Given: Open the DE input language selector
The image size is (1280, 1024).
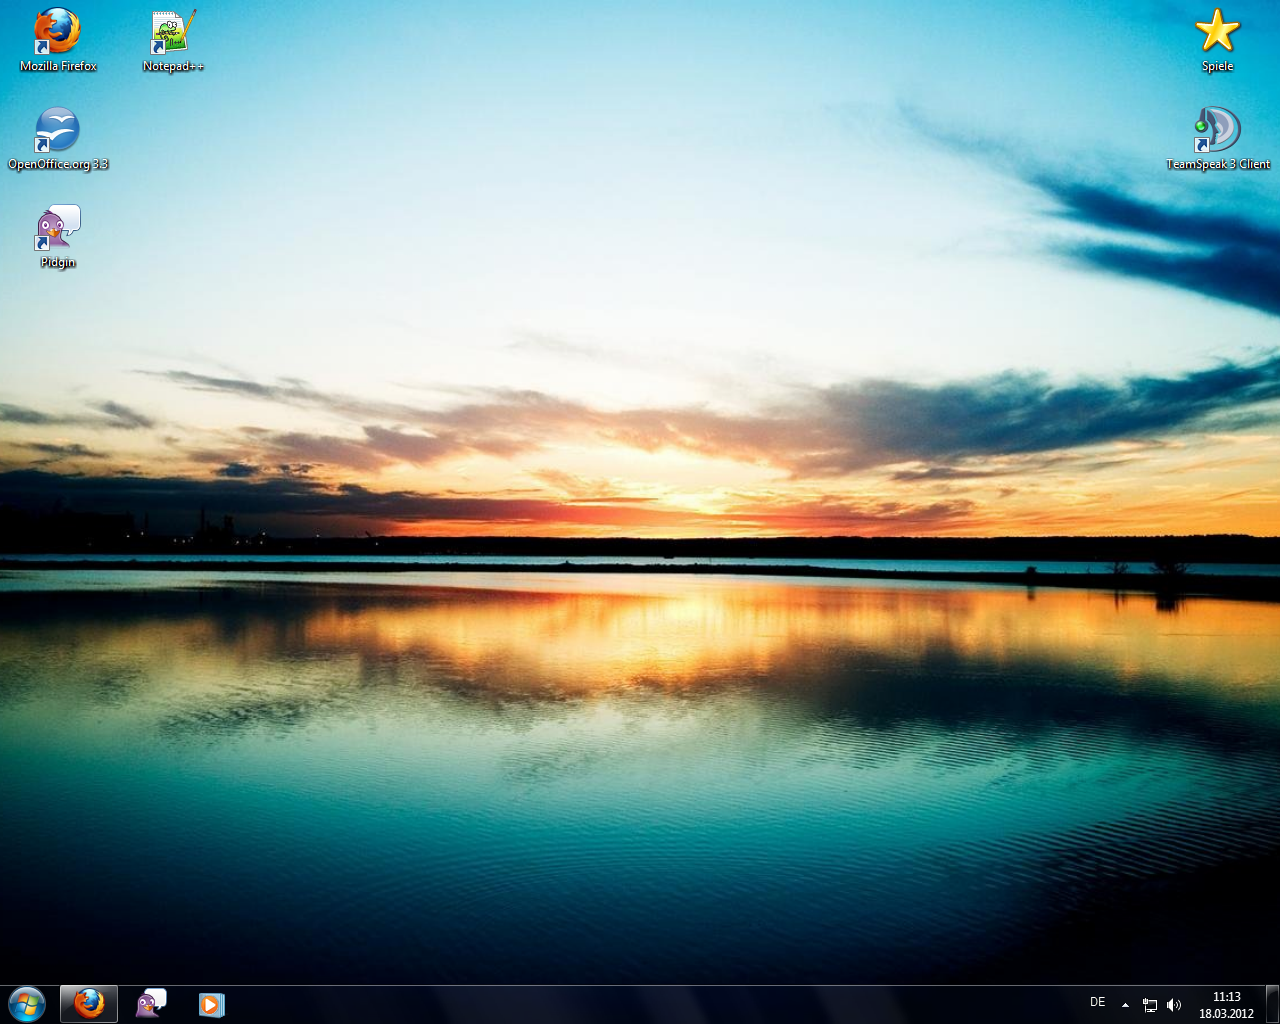Looking at the screenshot, I should [1097, 1002].
